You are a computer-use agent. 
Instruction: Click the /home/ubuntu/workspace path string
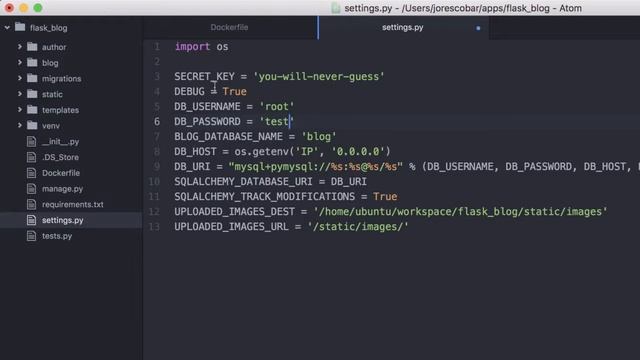[460, 212]
